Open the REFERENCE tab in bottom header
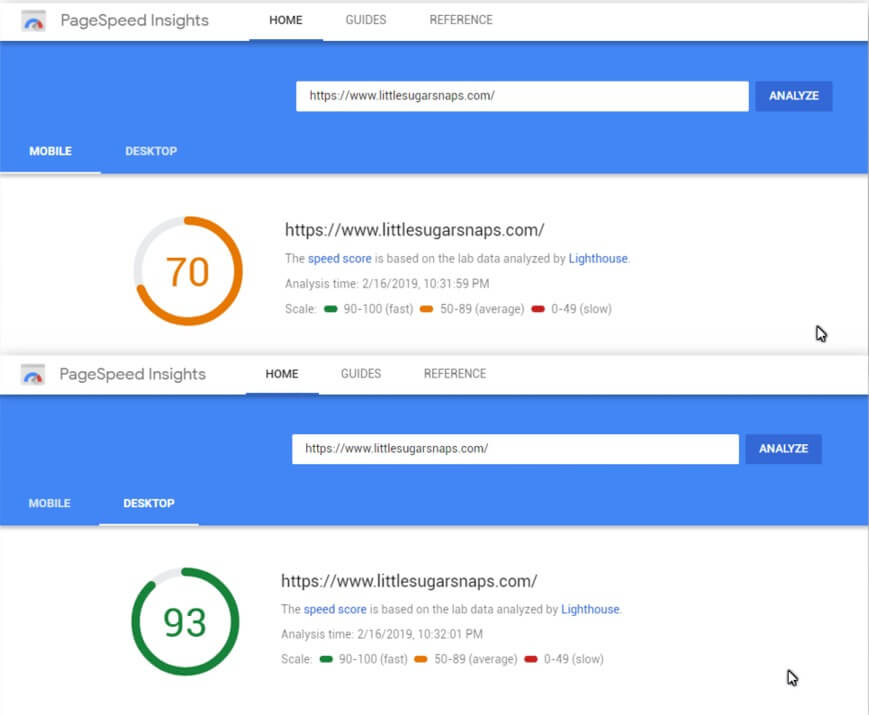Viewport: 869px width, 715px height. 455,374
